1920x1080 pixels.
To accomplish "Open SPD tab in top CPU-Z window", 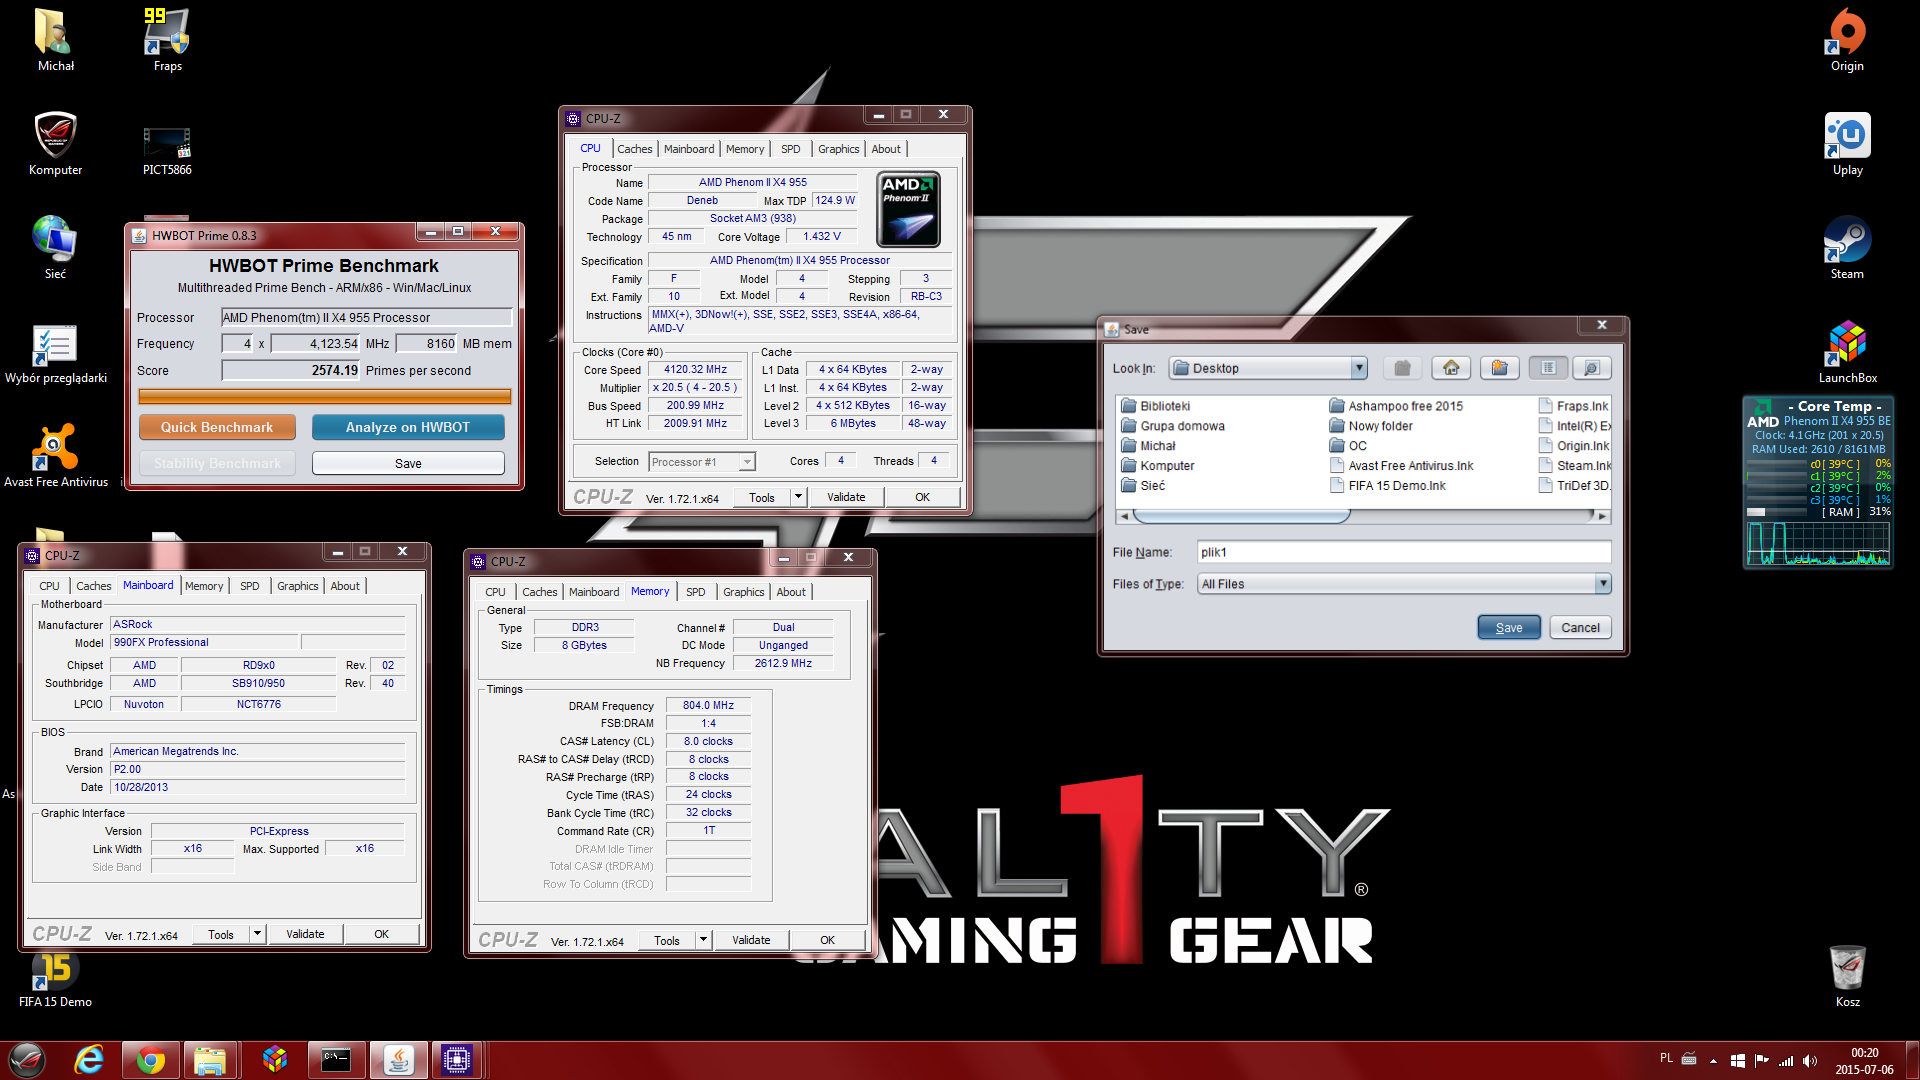I will 791,149.
